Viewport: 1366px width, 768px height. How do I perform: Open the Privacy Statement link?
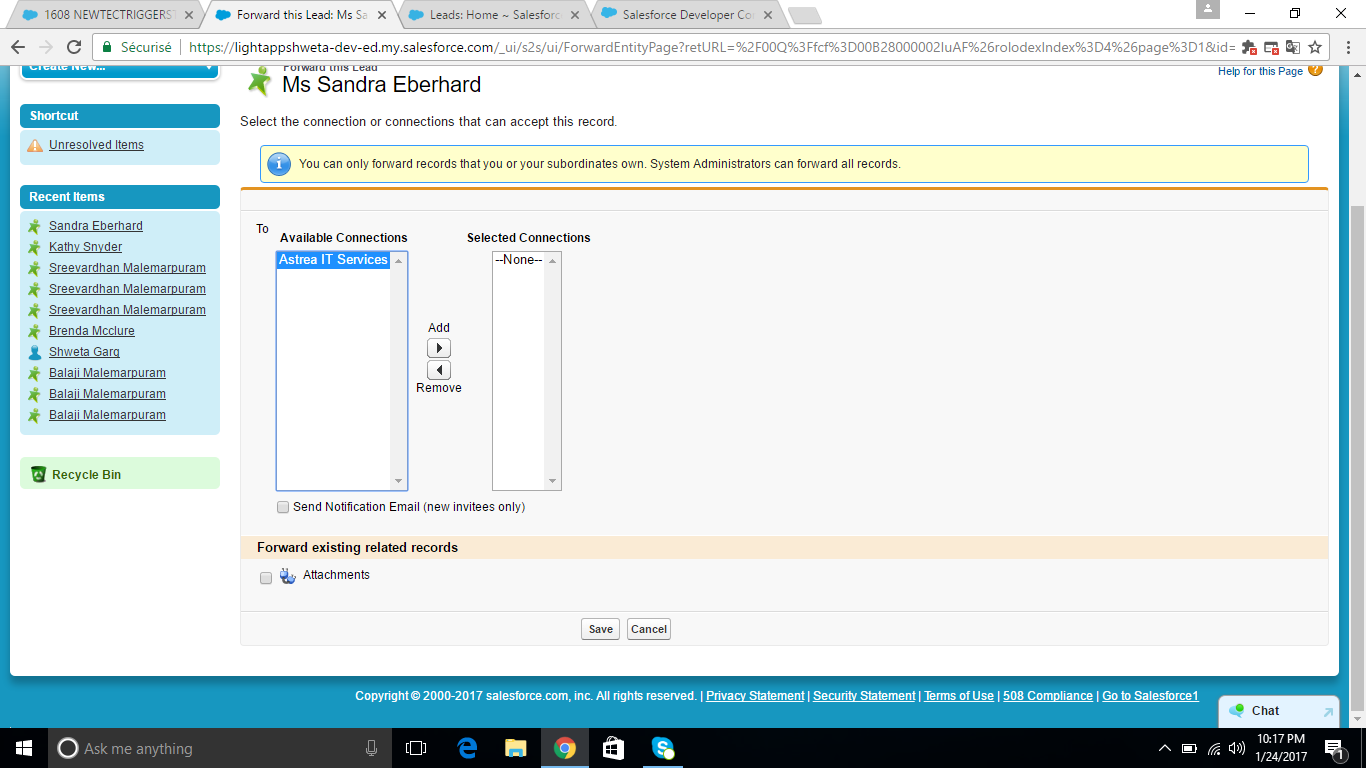point(755,696)
